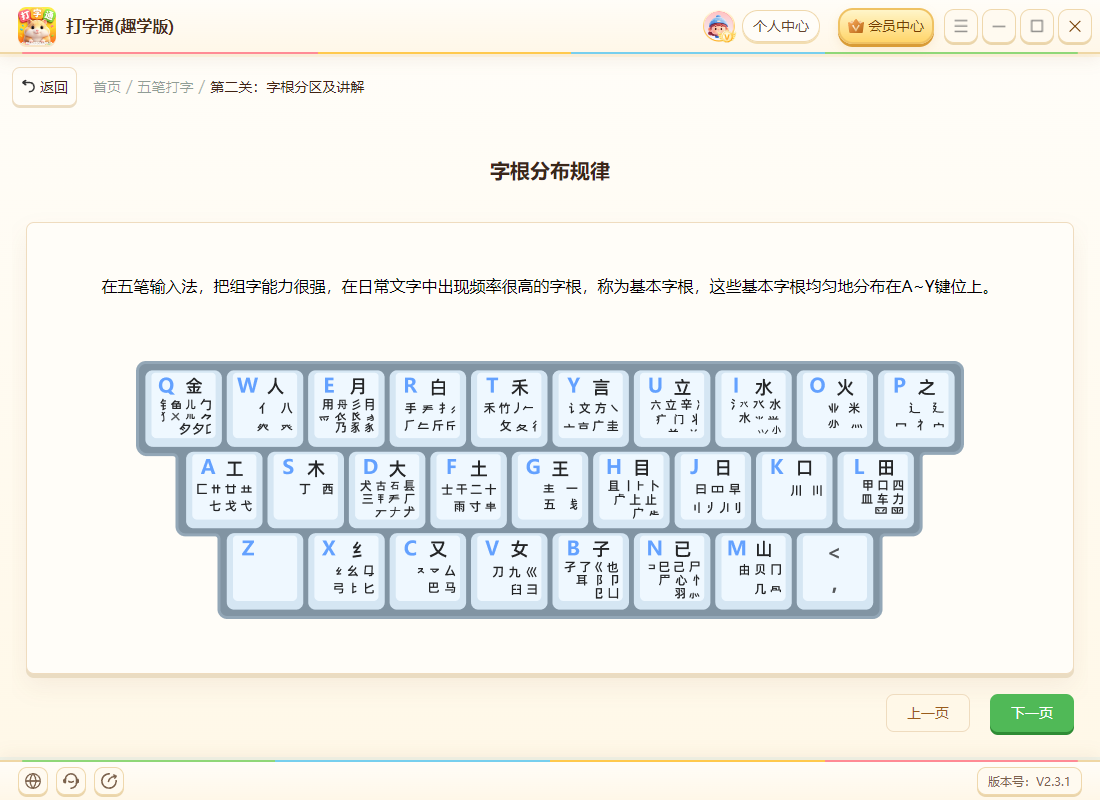Viewport: 1100px width, 800px height.
Task: Click the A 工 key
Action: 224,489
